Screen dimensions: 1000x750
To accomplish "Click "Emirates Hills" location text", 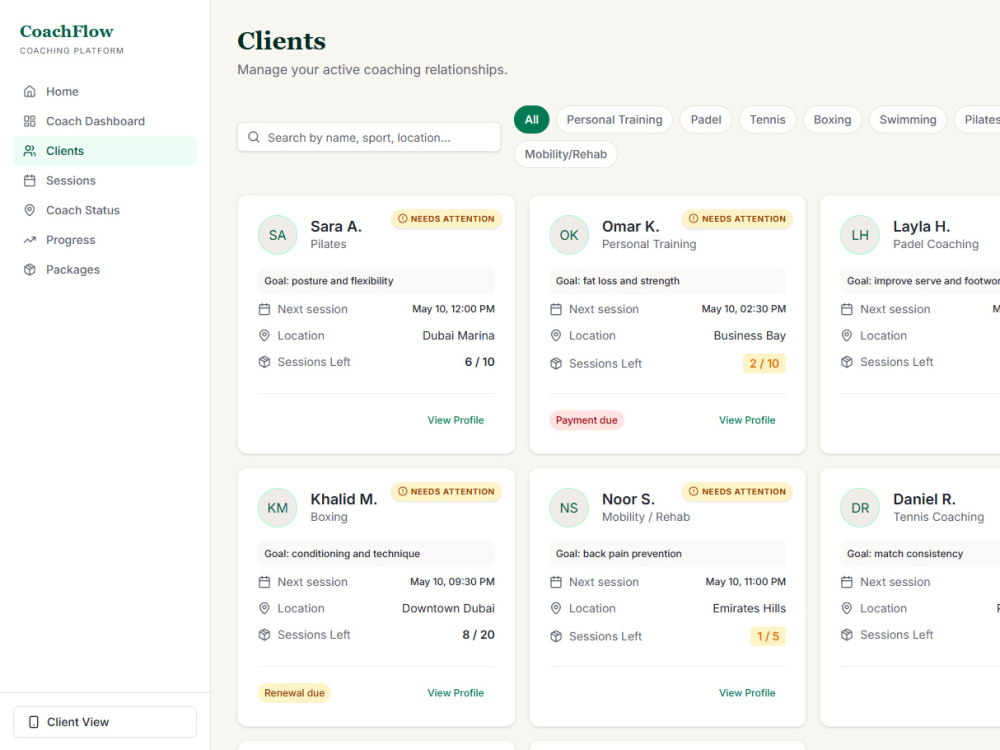I will [749, 608].
